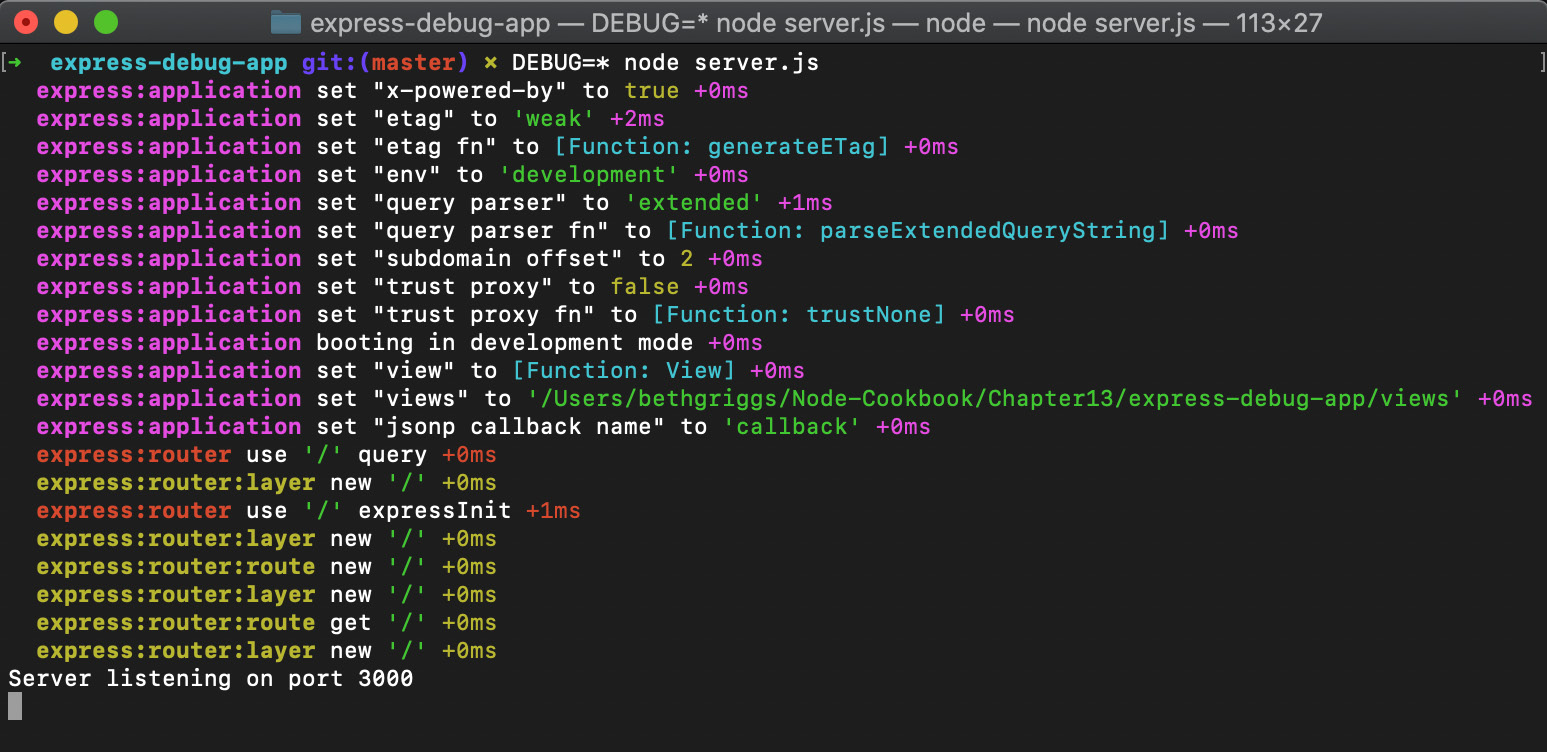The image size is (1547, 752).
Task: Click the 'trust proxy' false value
Action: pos(645,286)
